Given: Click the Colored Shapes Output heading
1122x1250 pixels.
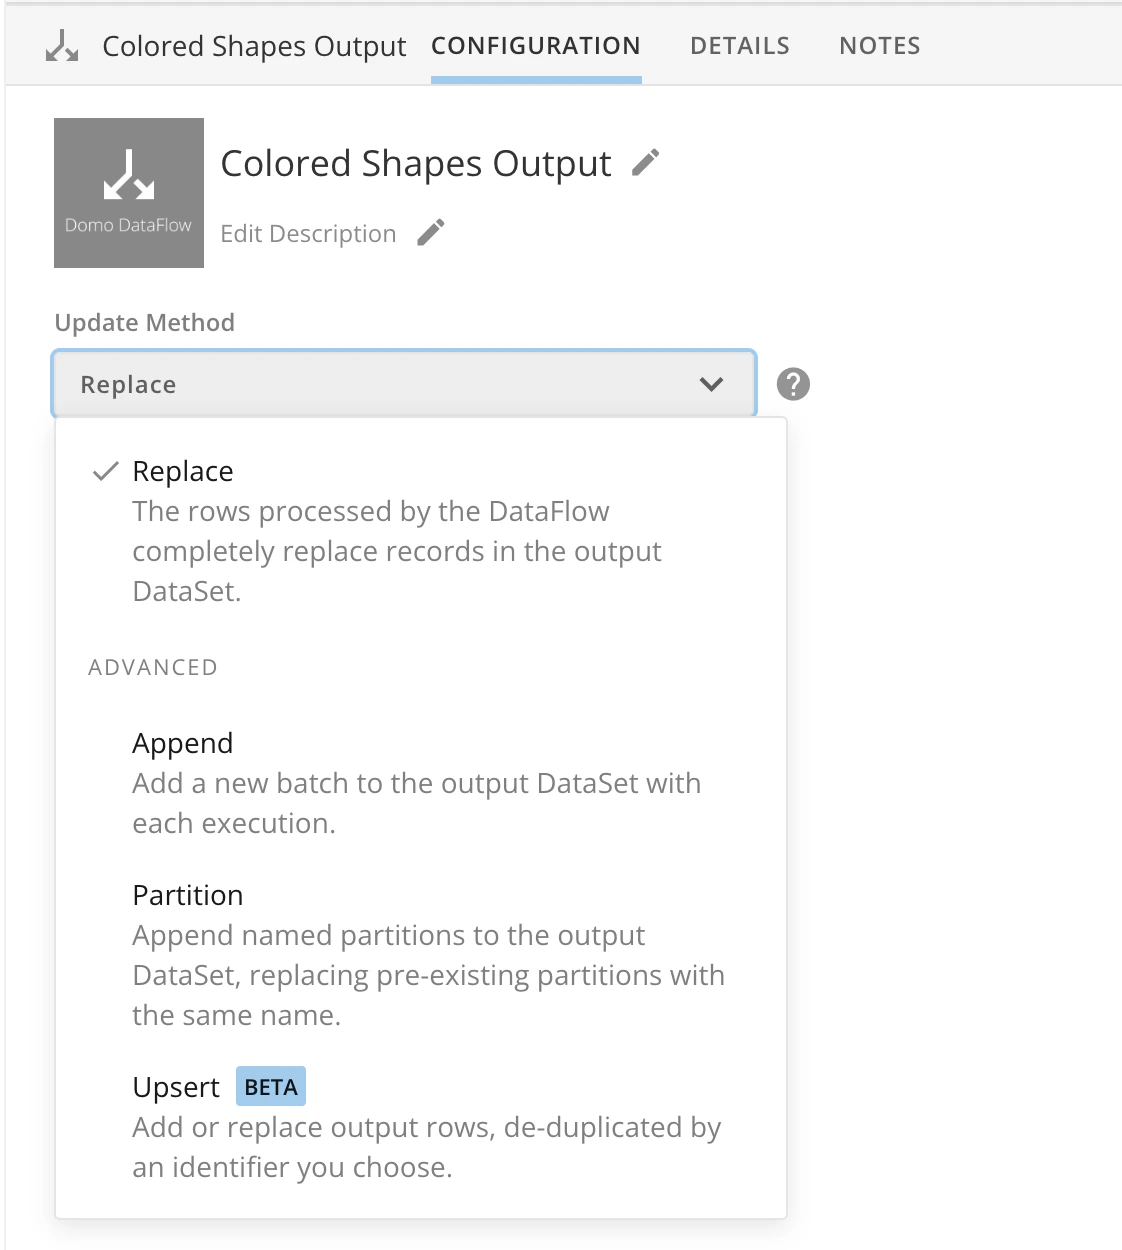Looking at the screenshot, I should [416, 164].
